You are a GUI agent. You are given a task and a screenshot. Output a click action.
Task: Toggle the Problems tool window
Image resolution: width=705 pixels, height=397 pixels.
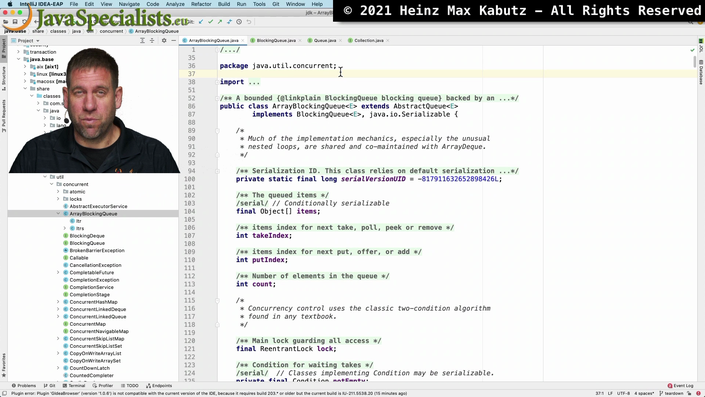[24, 385]
